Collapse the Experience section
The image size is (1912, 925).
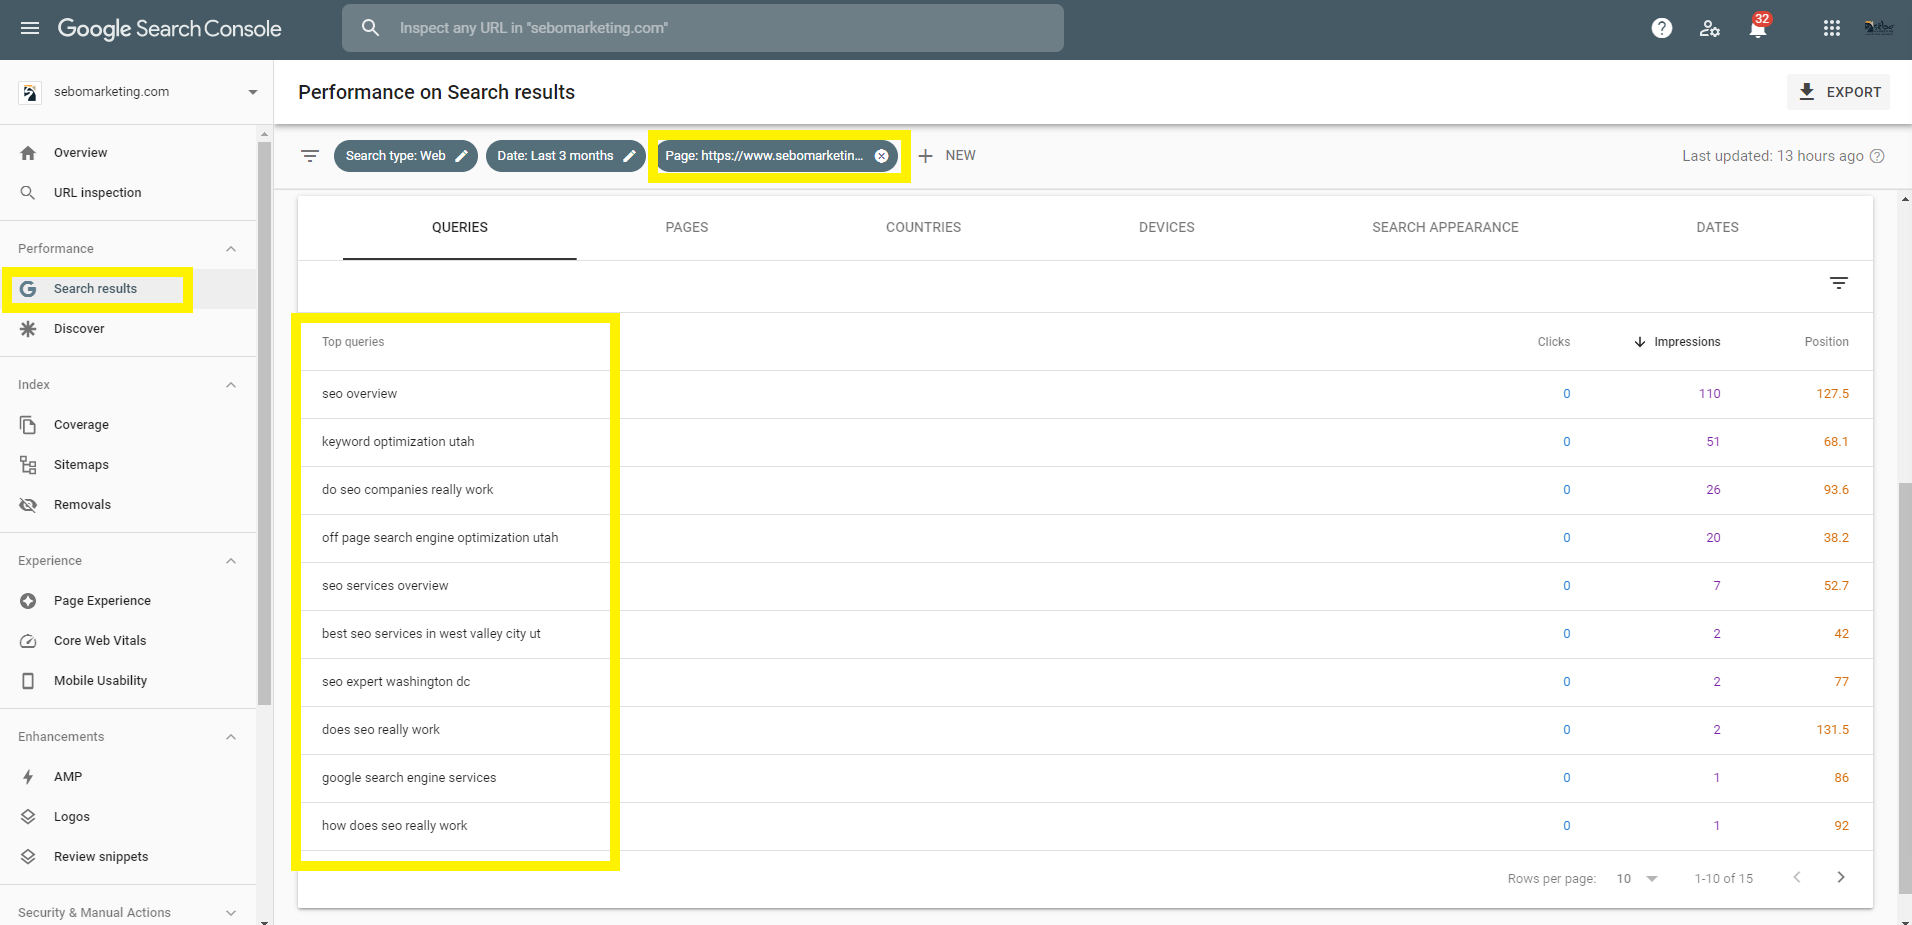click(x=231, y=561)
